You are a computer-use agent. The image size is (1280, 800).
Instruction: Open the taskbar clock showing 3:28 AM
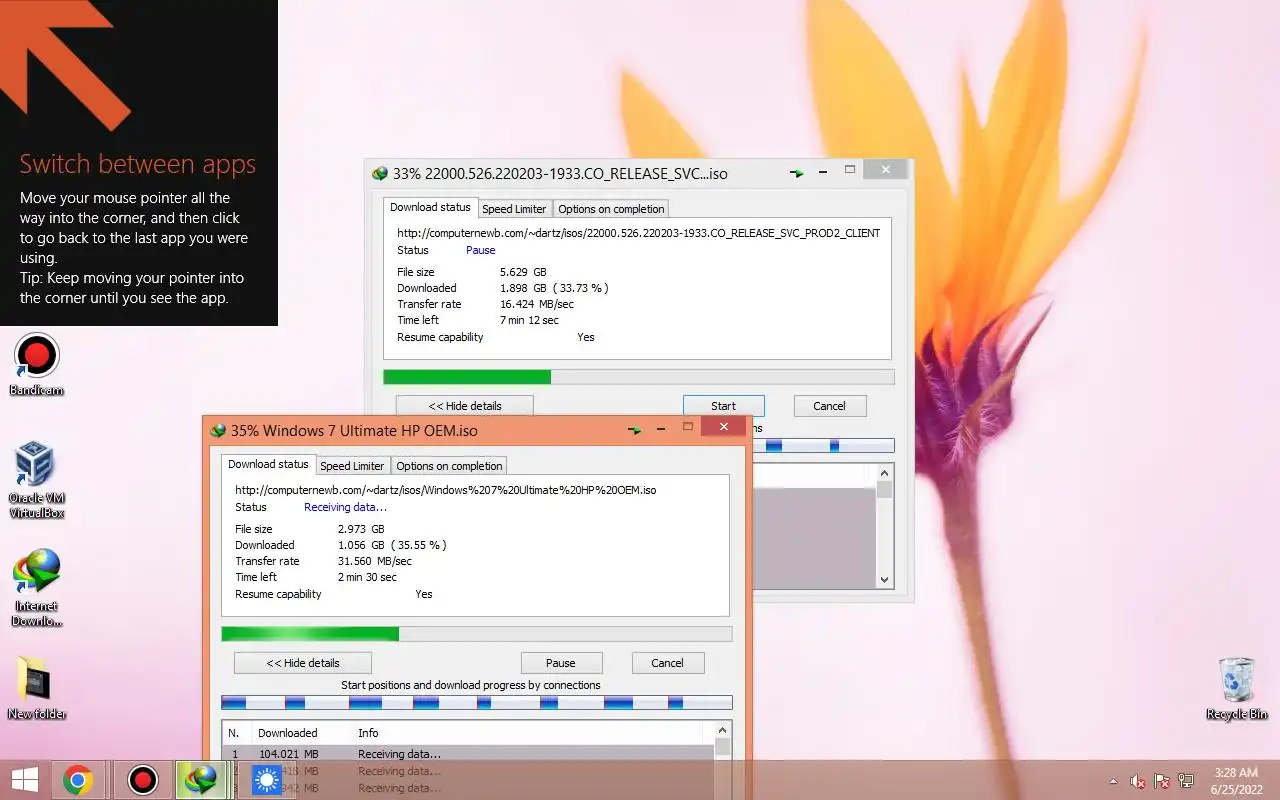1236,781
